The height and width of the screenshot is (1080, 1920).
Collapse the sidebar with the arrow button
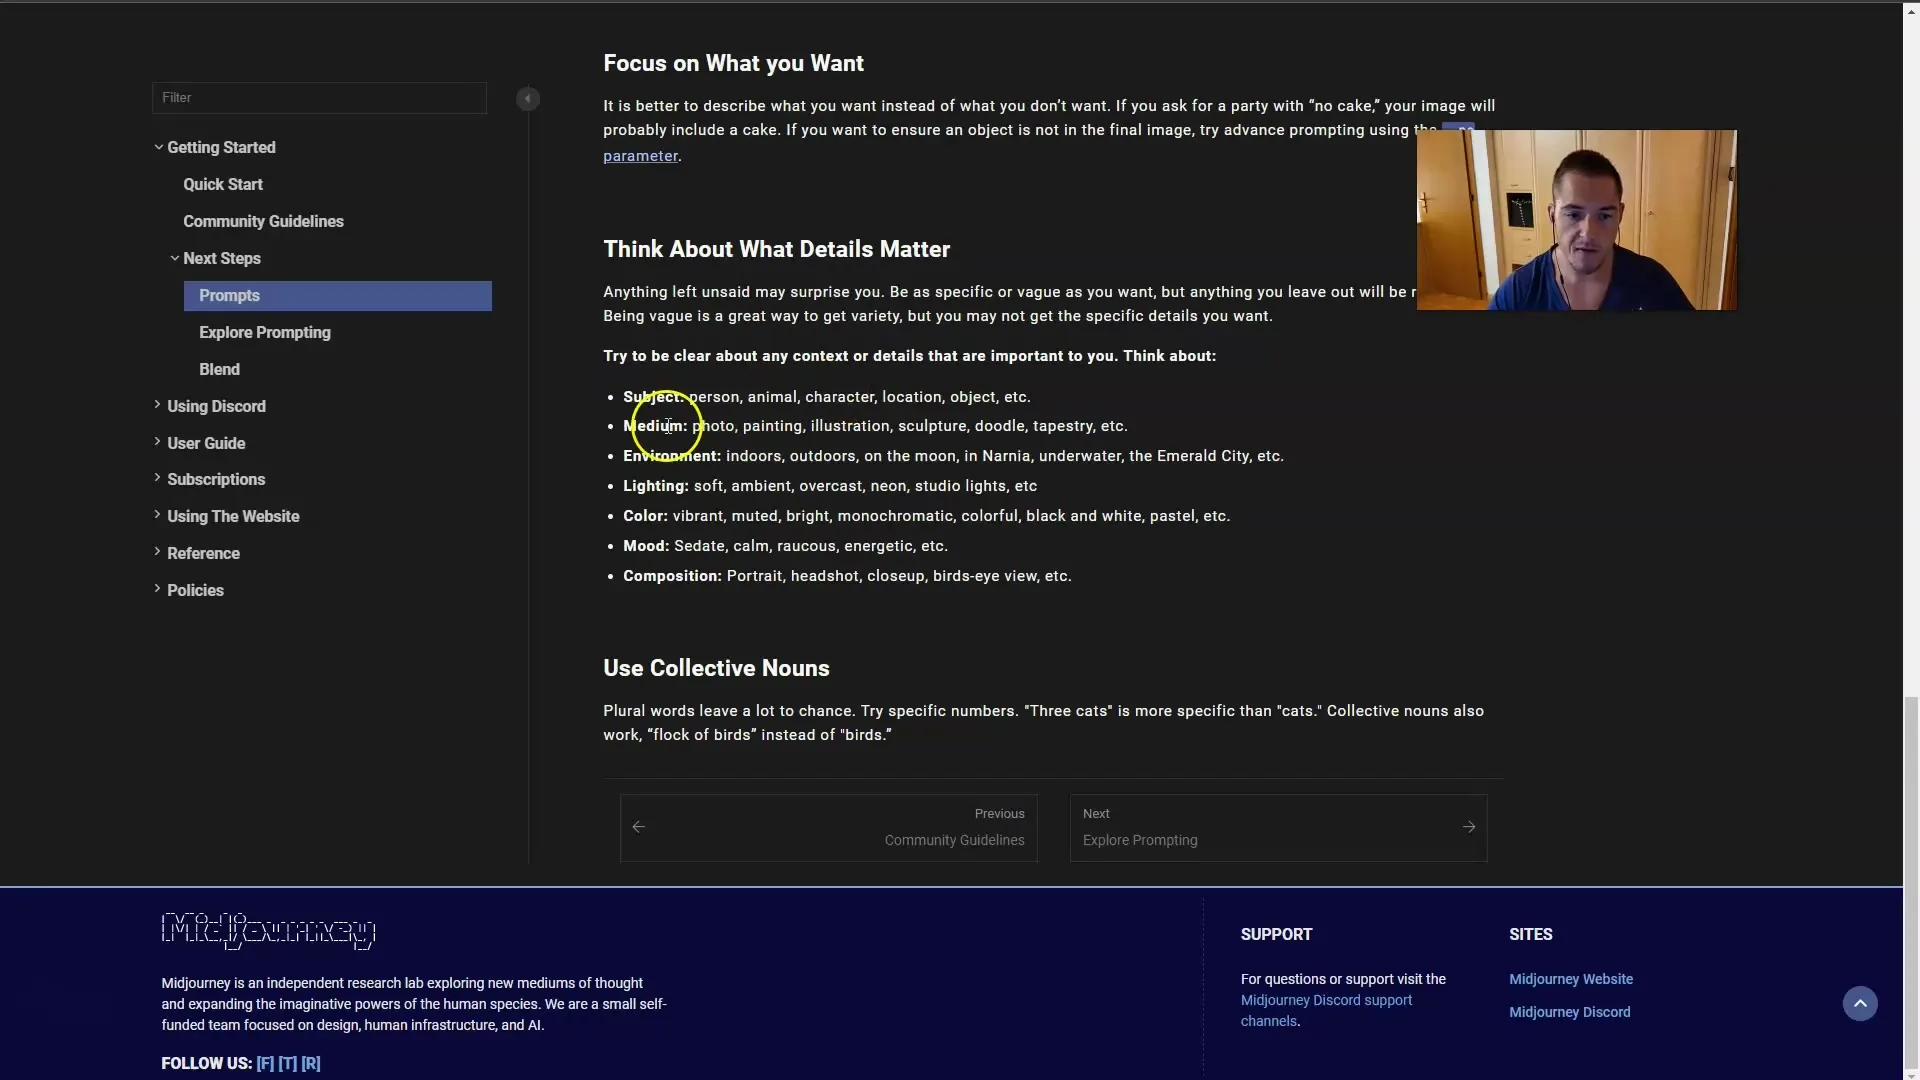click(x=528, y=99)
